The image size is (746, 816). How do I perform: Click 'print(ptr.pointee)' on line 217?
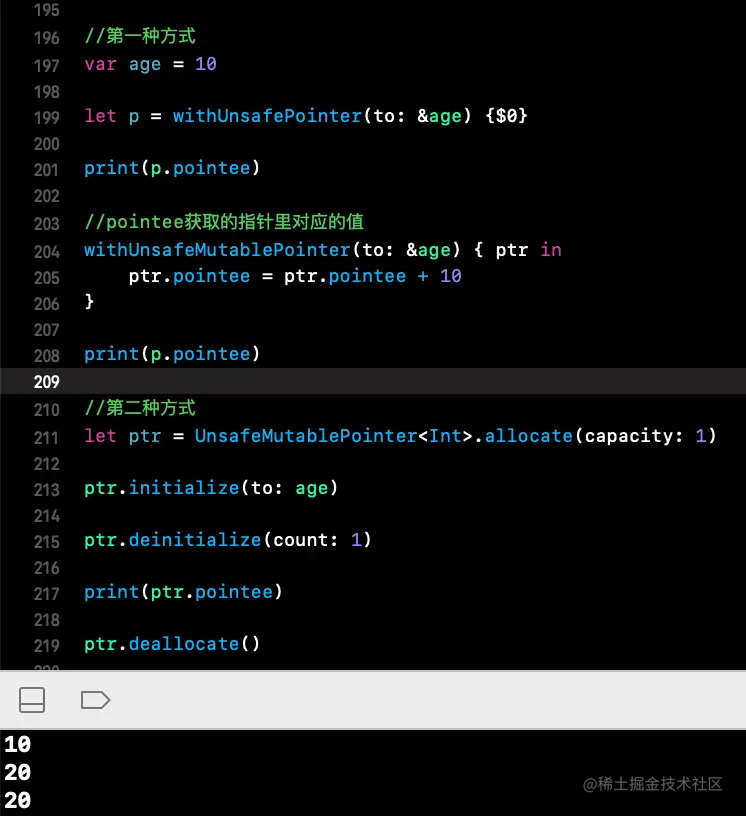[x=183, y=592]
